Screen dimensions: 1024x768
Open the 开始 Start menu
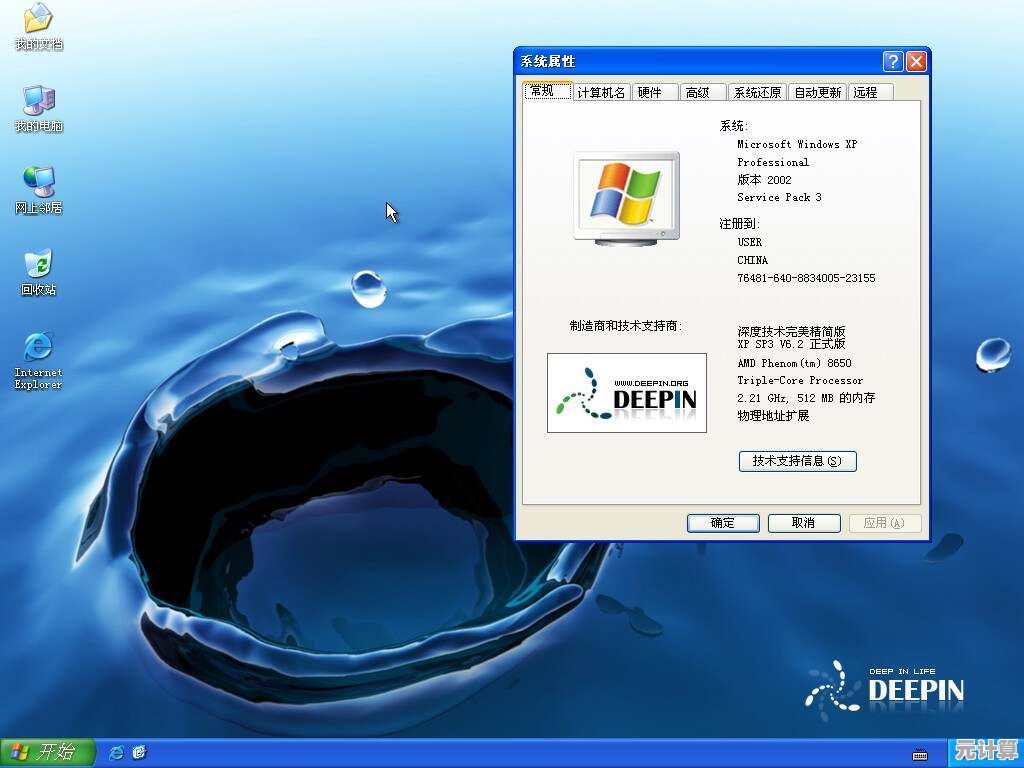click(x=47, y=752)
